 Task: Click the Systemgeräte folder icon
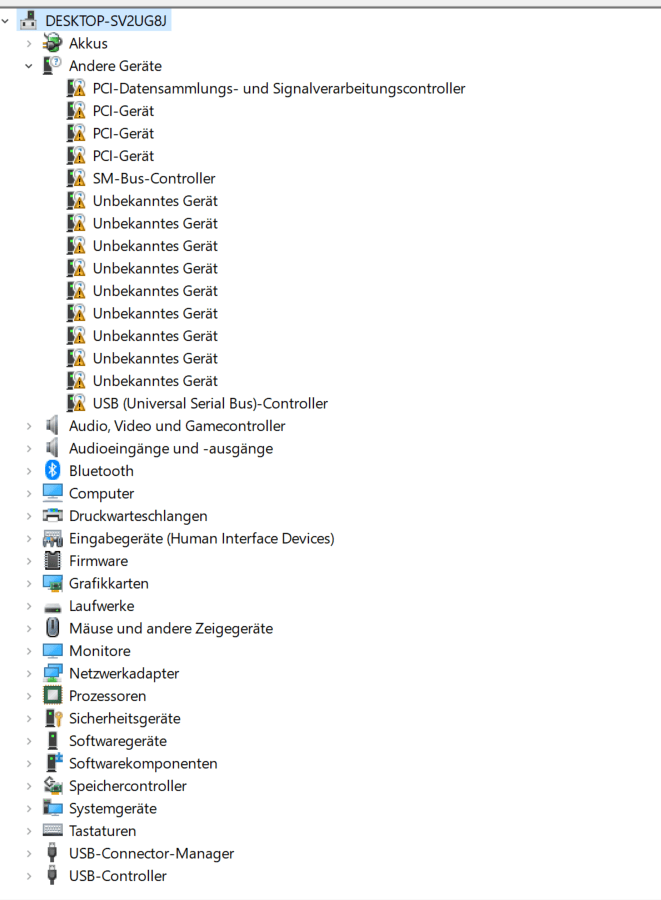pos(52,808)
